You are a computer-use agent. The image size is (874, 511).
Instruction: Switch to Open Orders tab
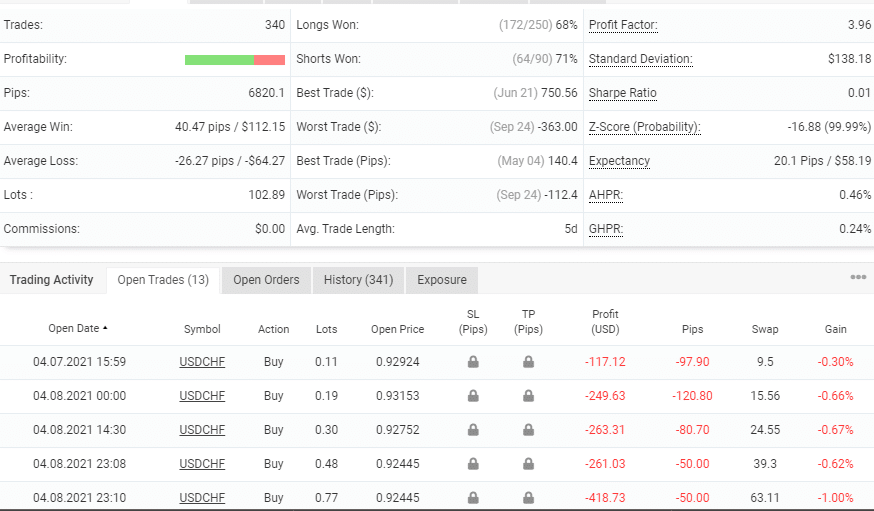pos(266,280)
